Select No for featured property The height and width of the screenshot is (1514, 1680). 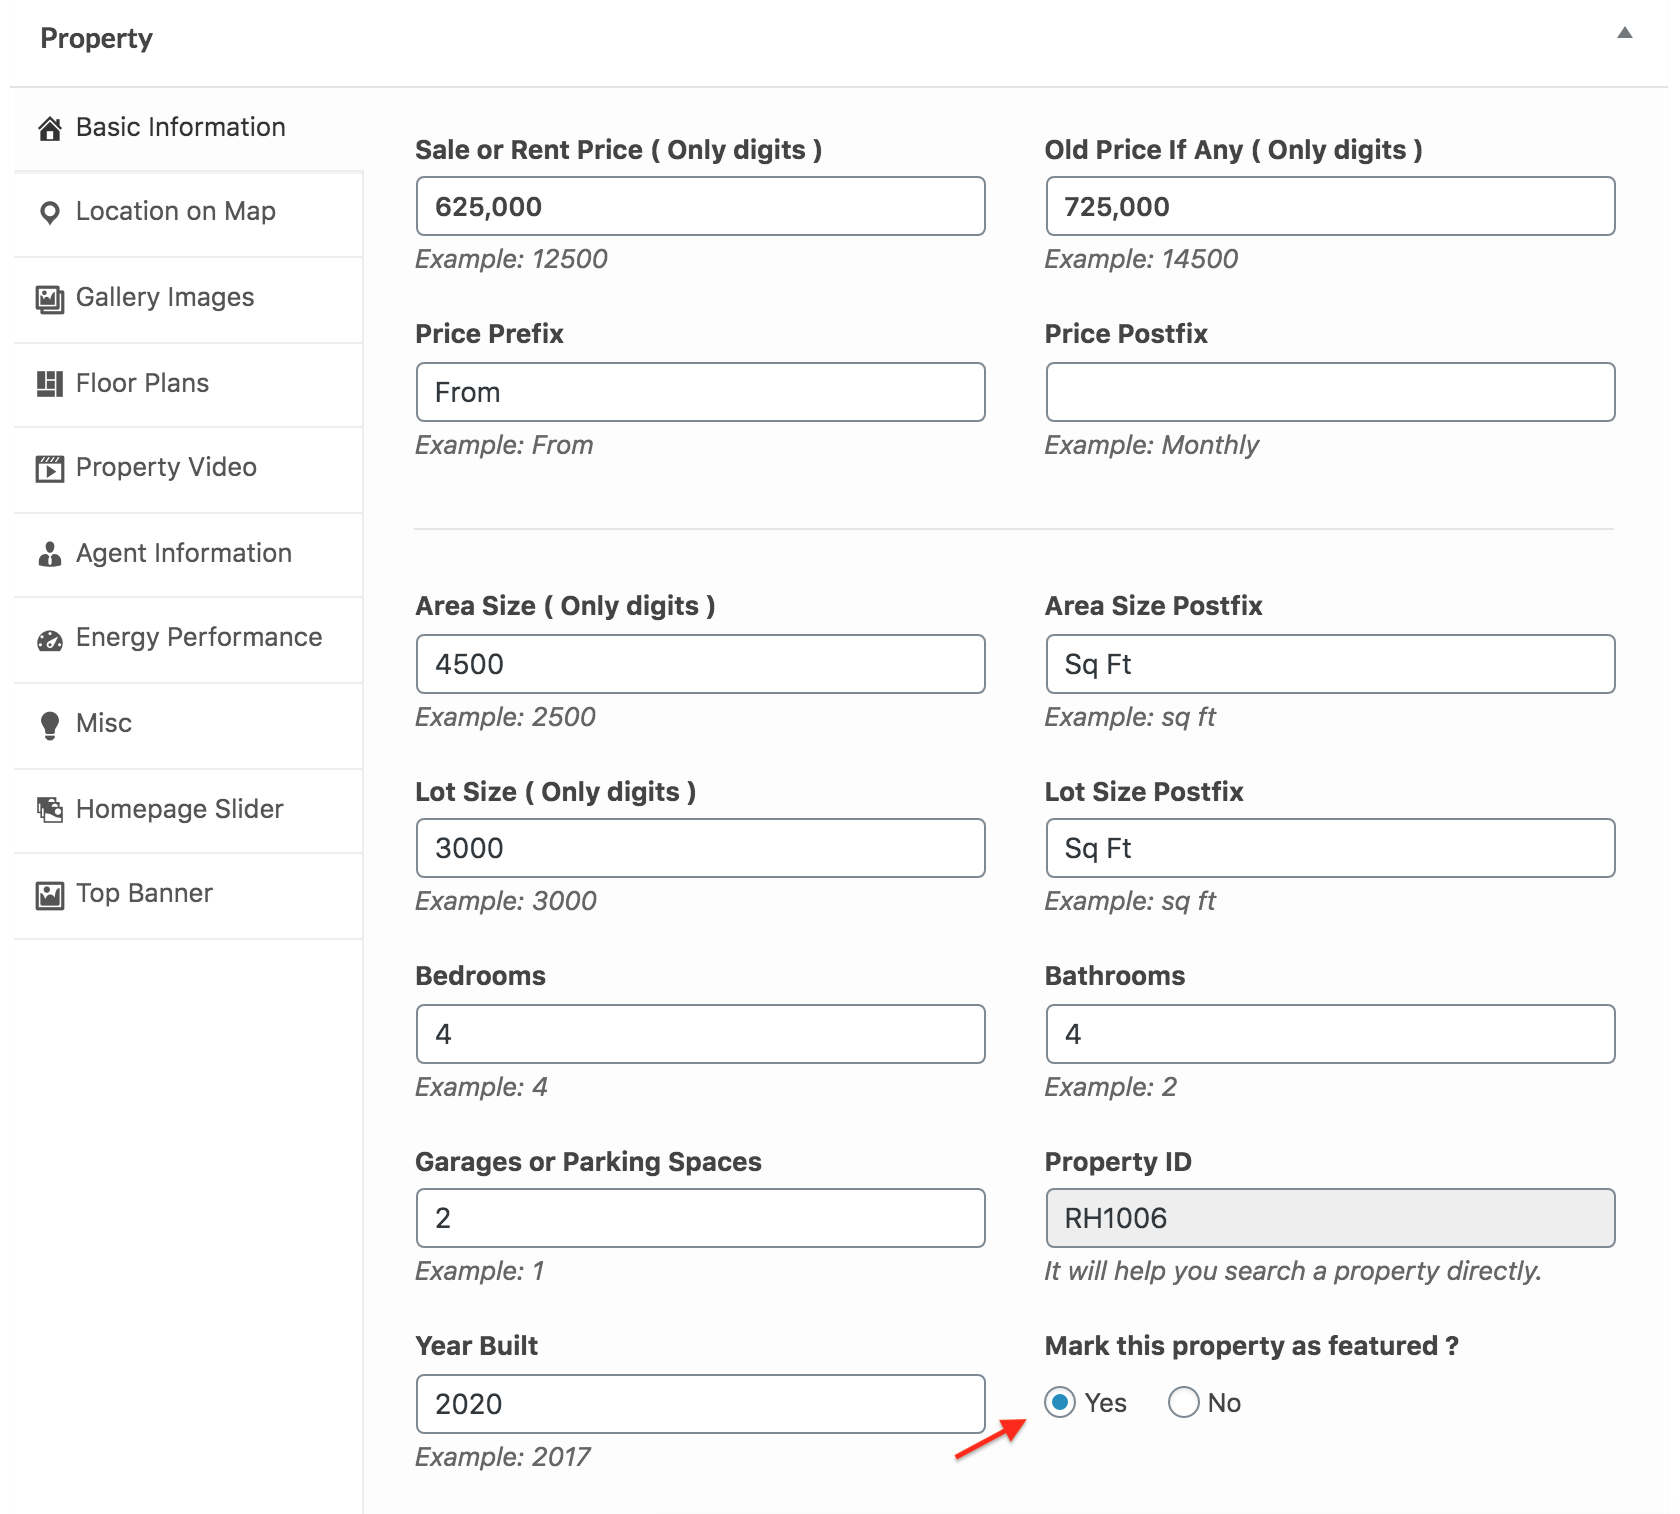pos(1184,1402)
